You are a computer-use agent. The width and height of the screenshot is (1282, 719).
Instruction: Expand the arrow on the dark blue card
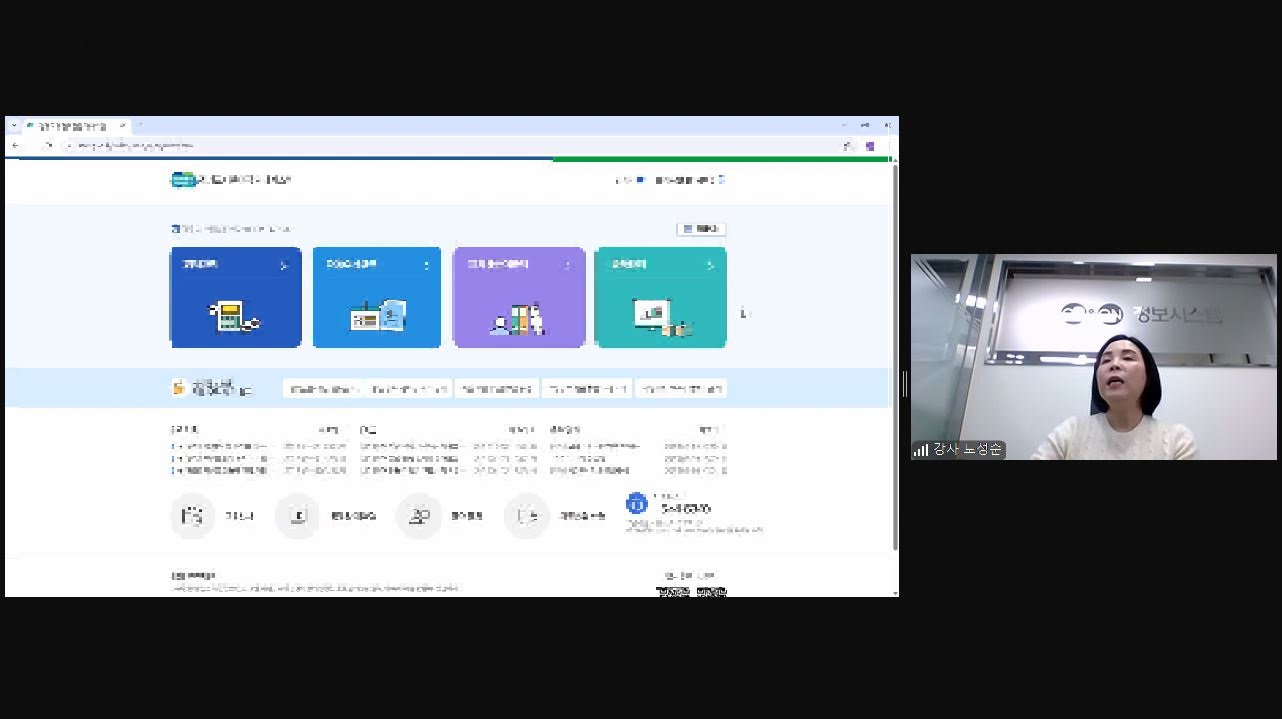click(x=284, y=266)
